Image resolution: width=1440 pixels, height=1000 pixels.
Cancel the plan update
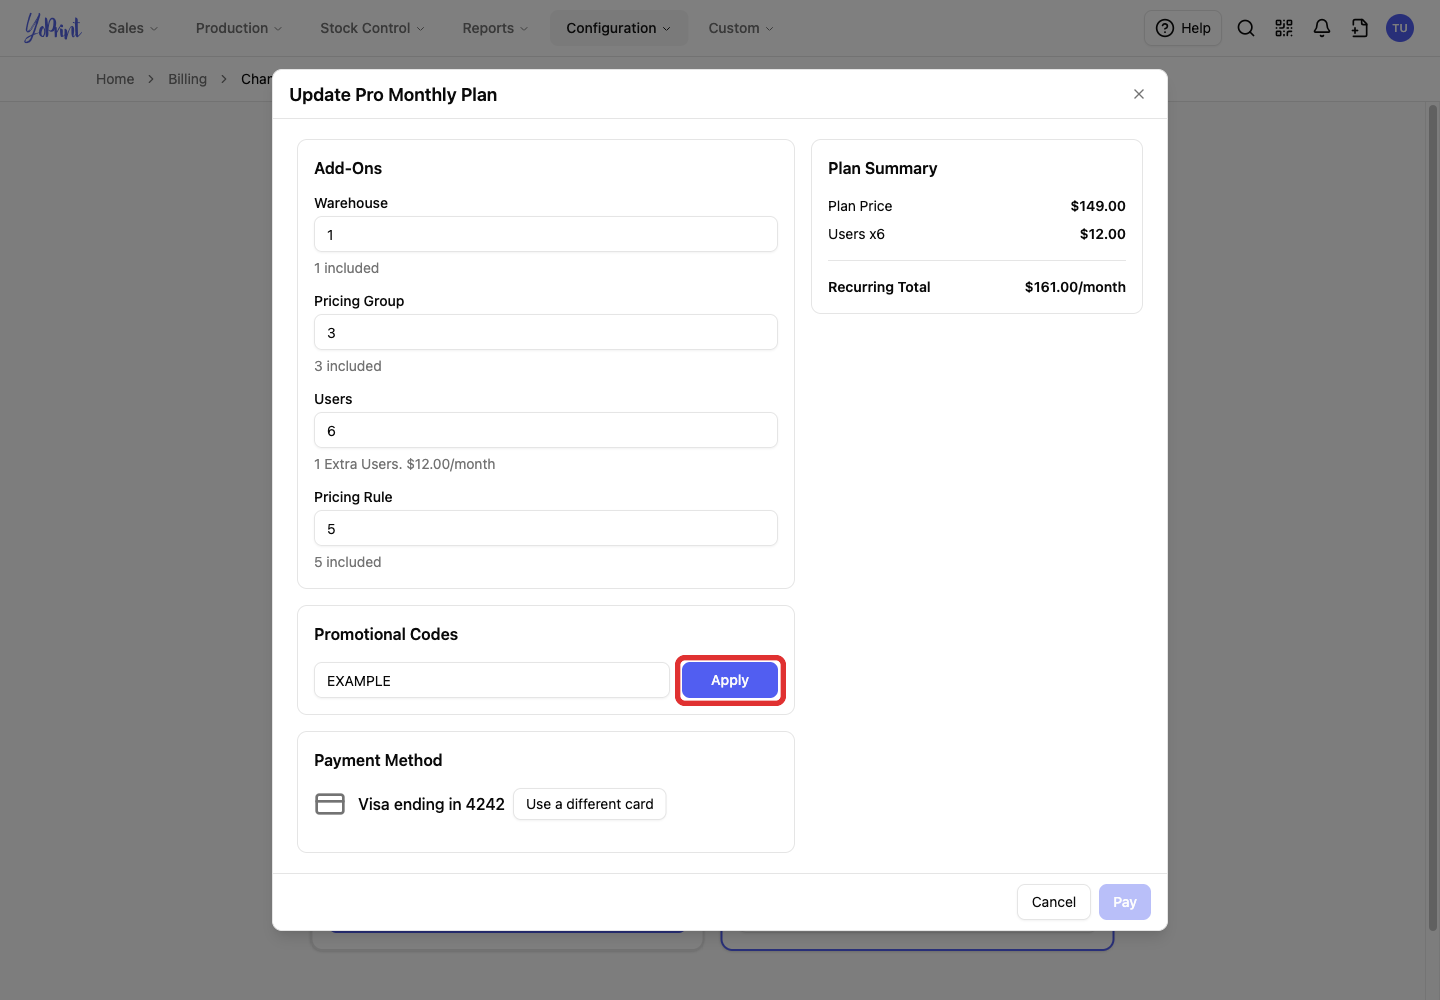tap(1054, 902)
